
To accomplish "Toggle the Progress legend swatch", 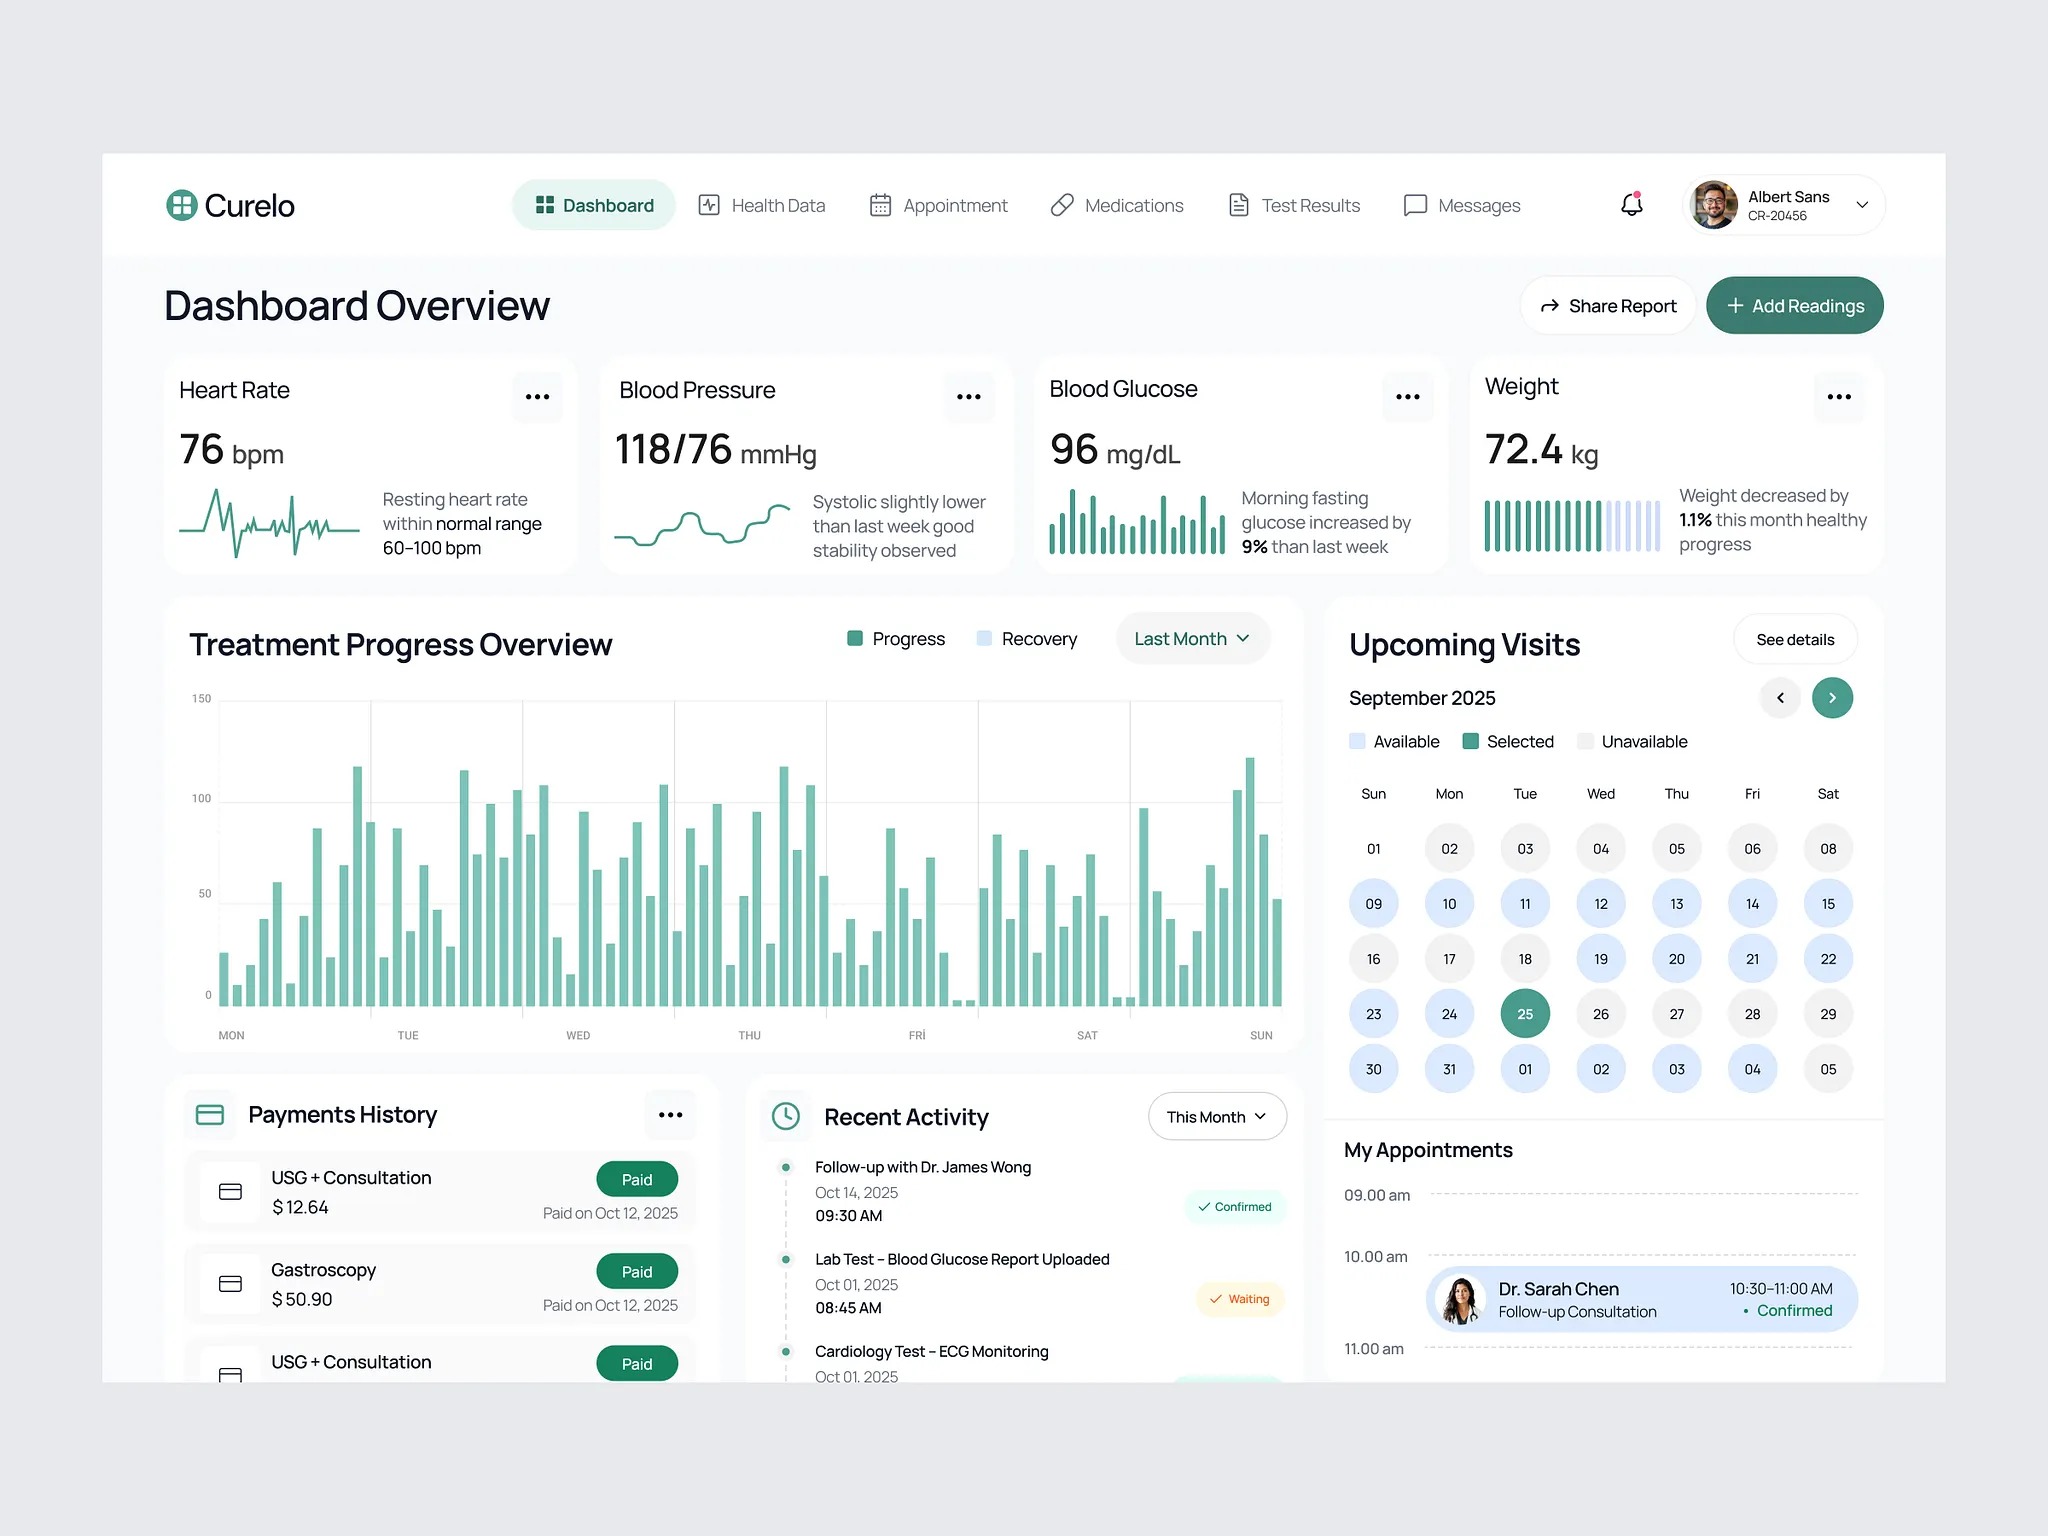I will [855, 638].
